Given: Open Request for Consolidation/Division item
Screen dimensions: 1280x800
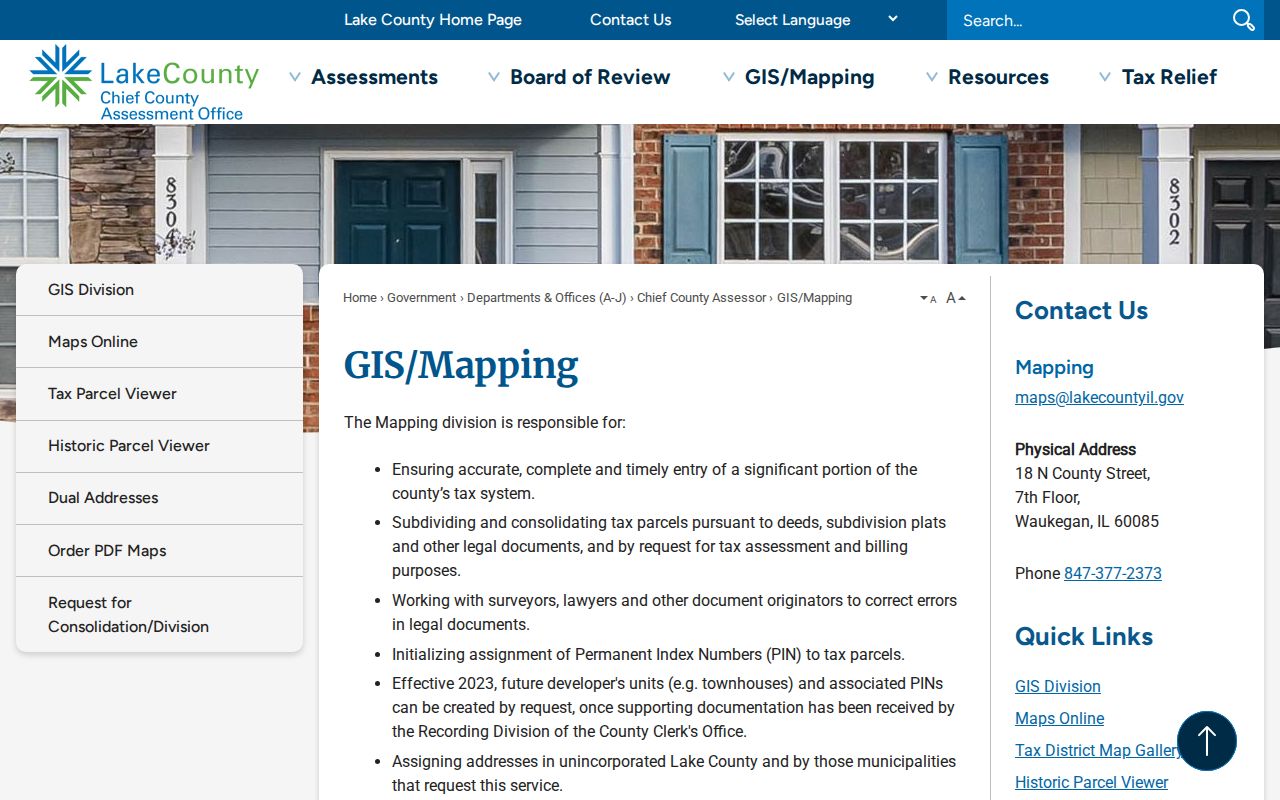Looking at the screenshot, I should click(159, 615).
